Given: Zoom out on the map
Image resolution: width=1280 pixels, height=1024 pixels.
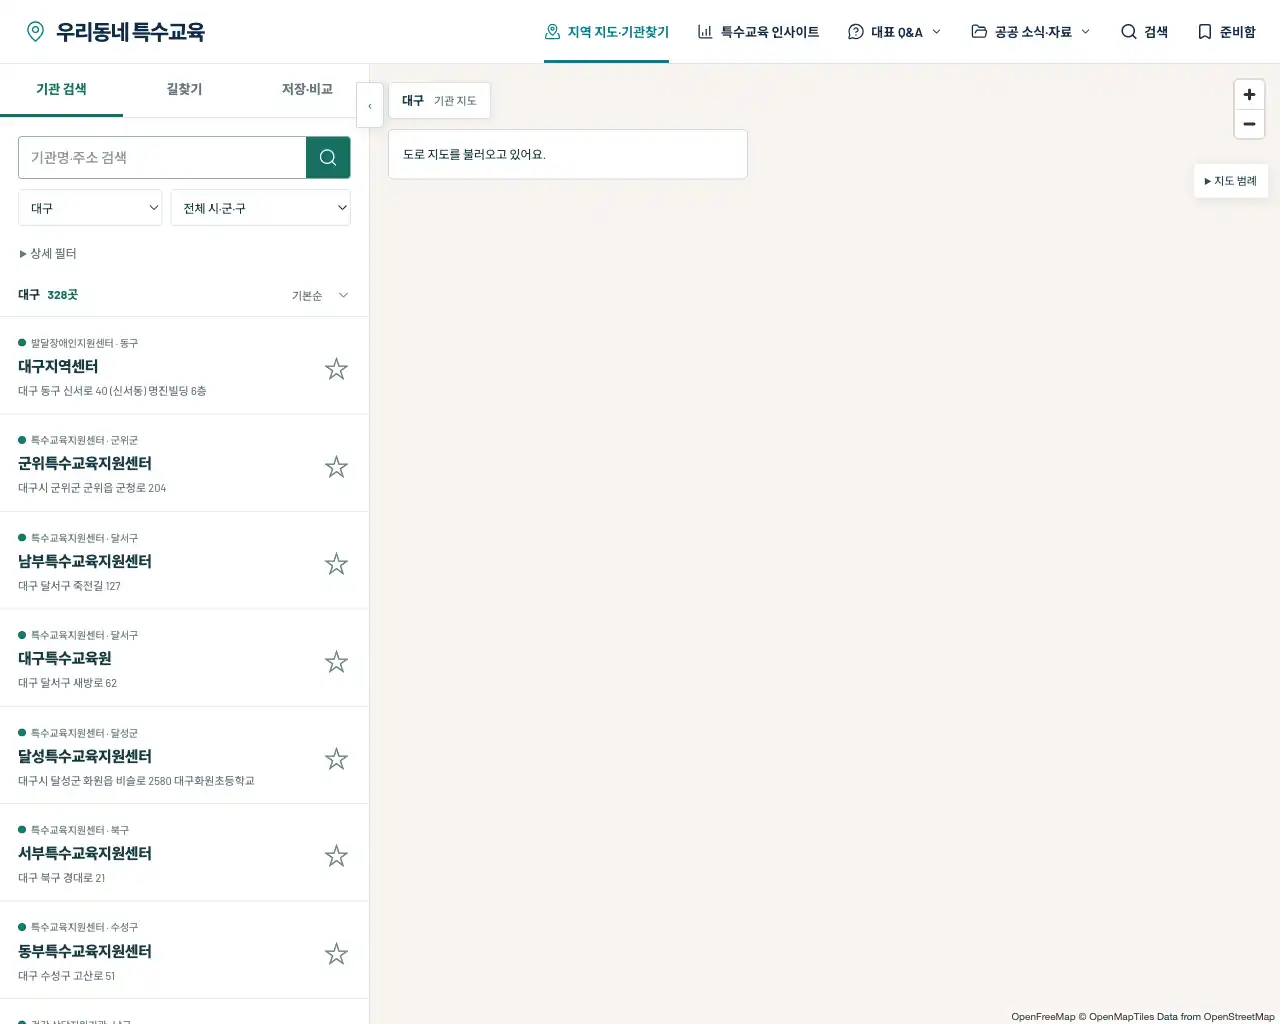Looking at the screenshot, I should tap(1249, 124).
